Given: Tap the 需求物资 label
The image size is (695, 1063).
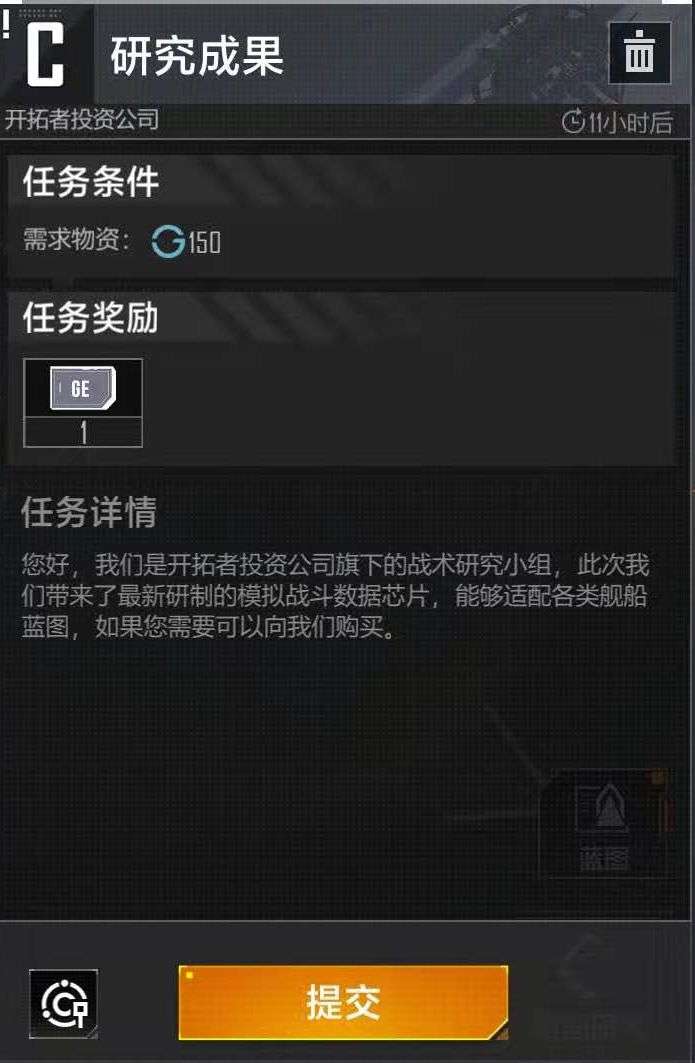Looking at the screenshot, I should click(x=77, y=239).
